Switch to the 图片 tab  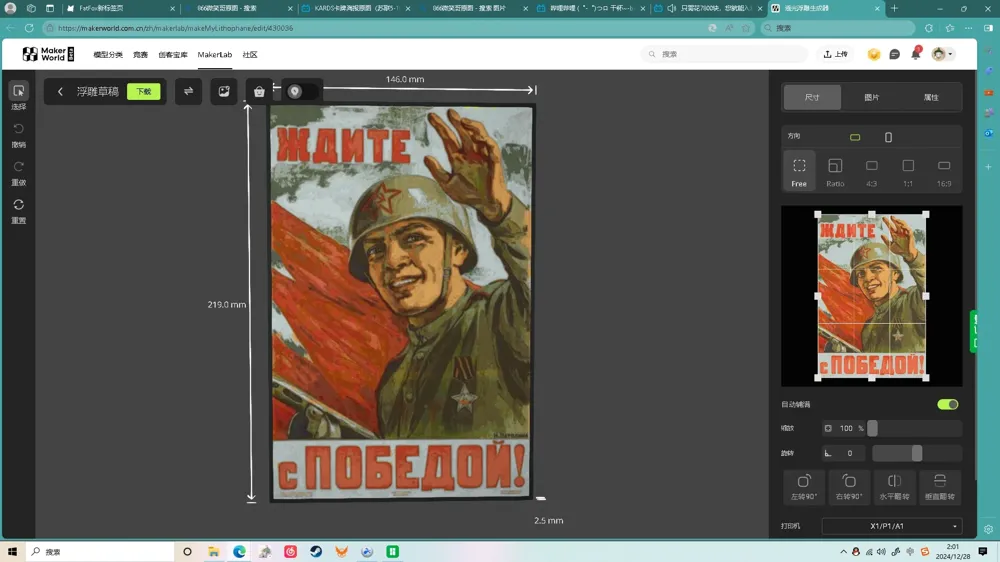pyautogui.click(x=871, y=98)
